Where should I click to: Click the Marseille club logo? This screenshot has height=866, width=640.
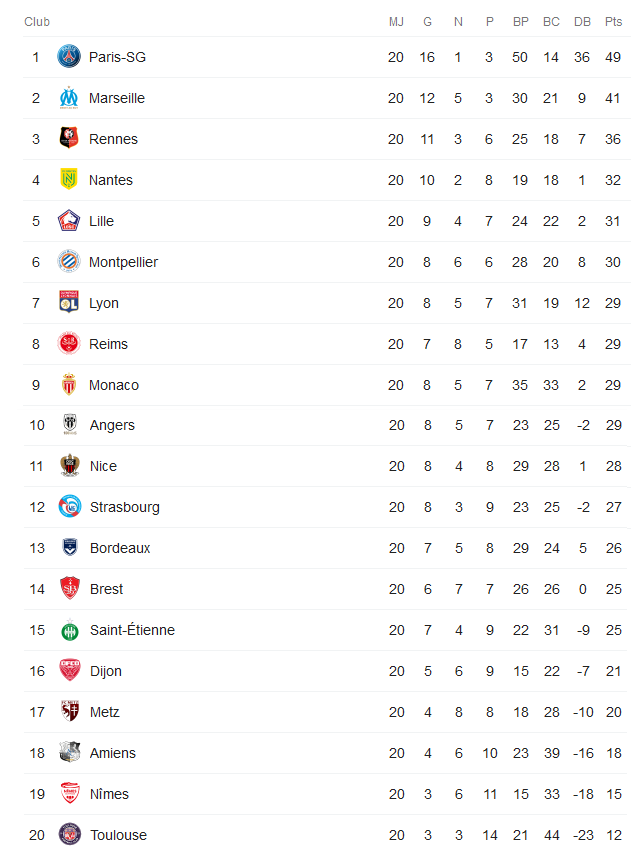pos(69,98)
